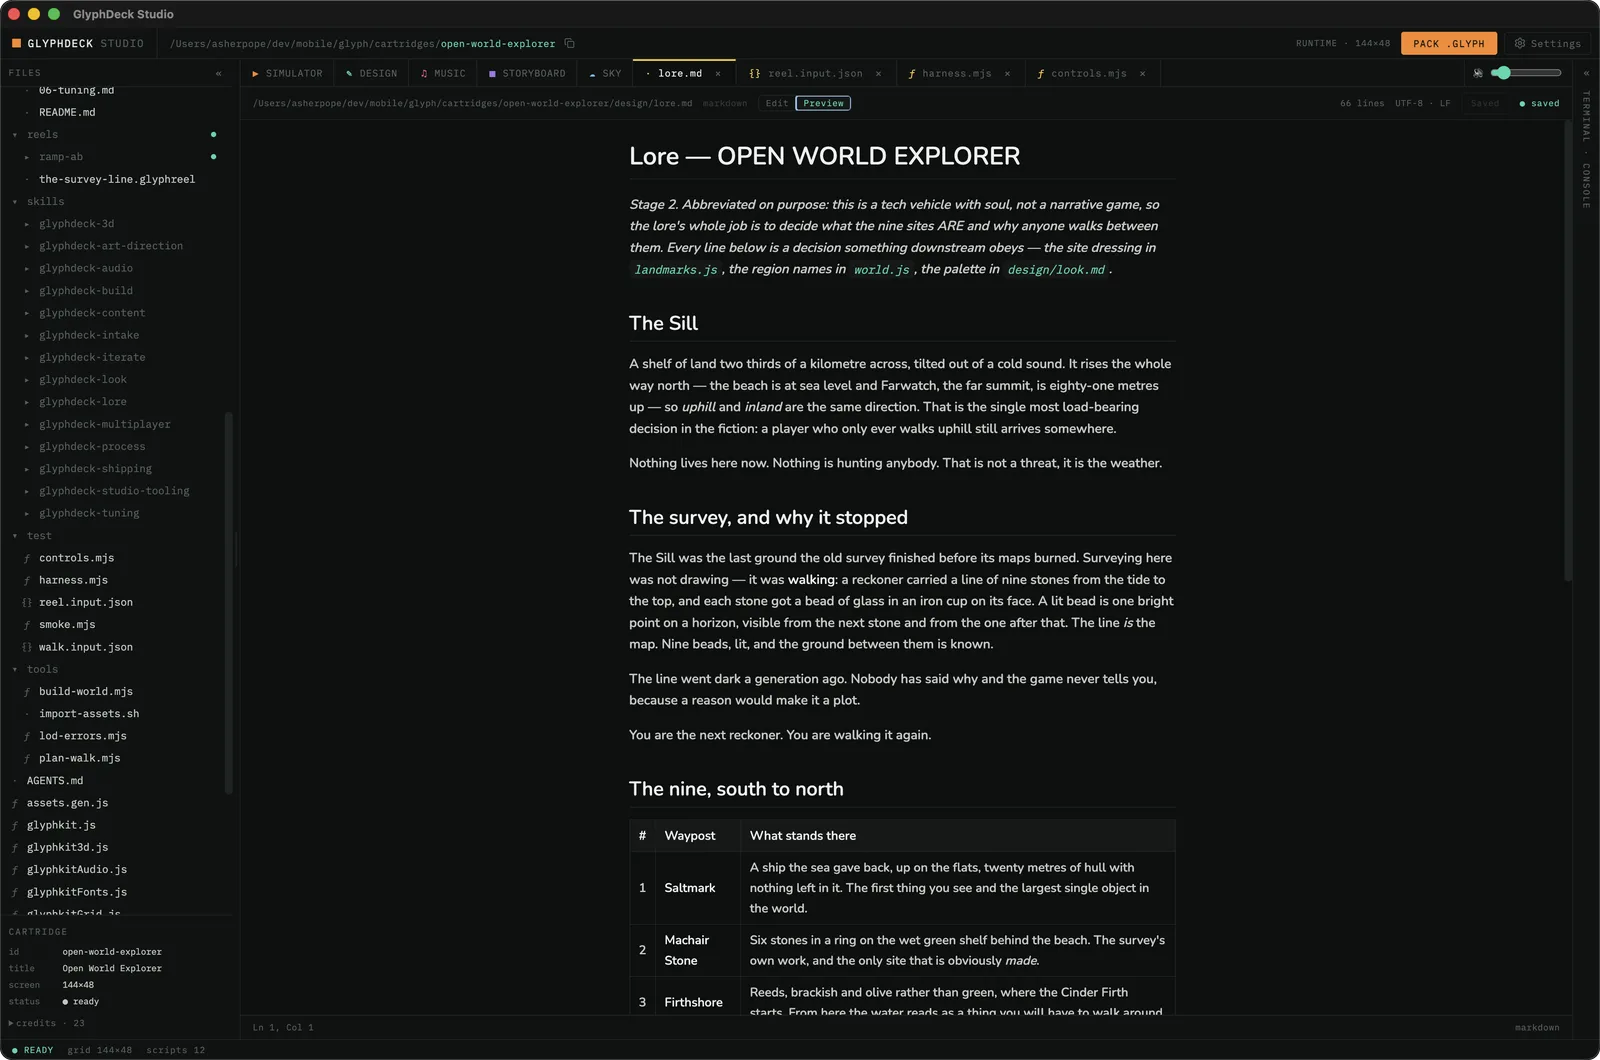The image size is (1600, 1060).
Task: Close the reel.input.json tab
Action: [x=879, y=74]
